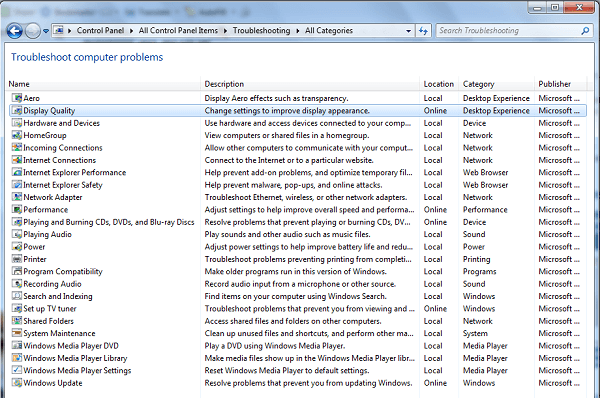Click the Power troubleshooter icon
This screenshot has height=398, width=600.
[17, 246]
